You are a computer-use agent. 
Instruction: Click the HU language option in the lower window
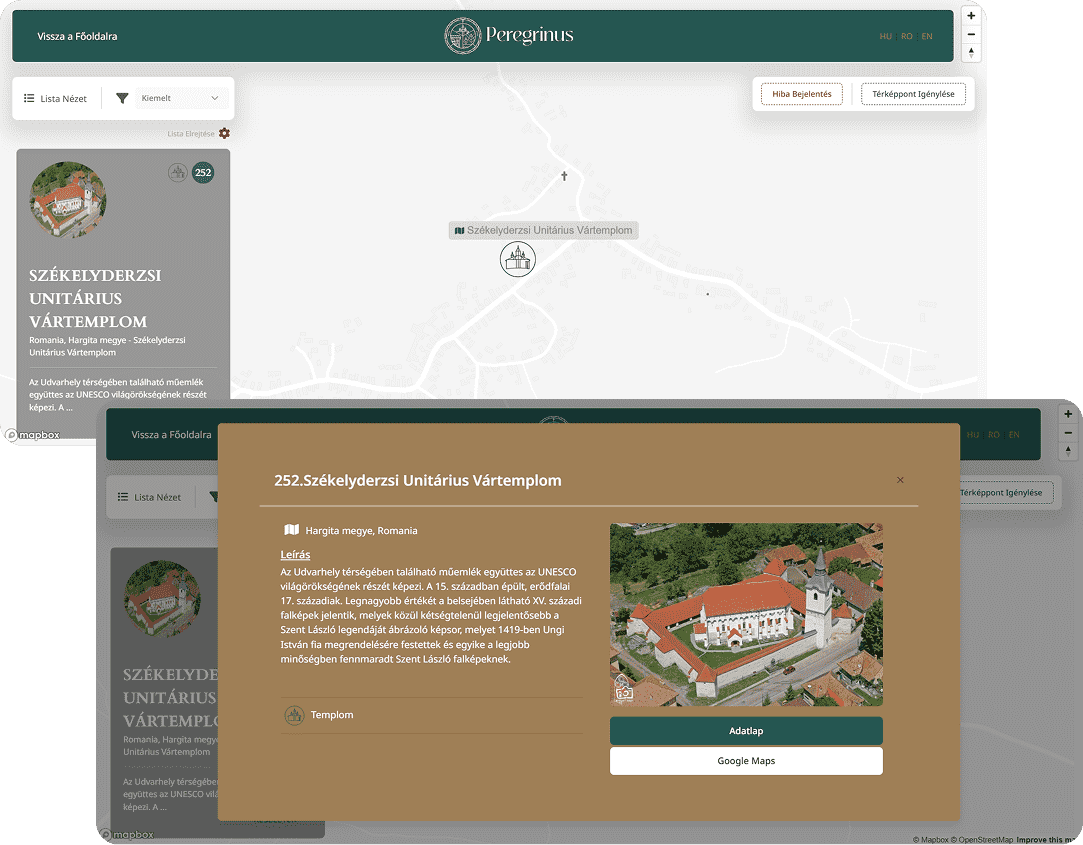pos(972,435)
